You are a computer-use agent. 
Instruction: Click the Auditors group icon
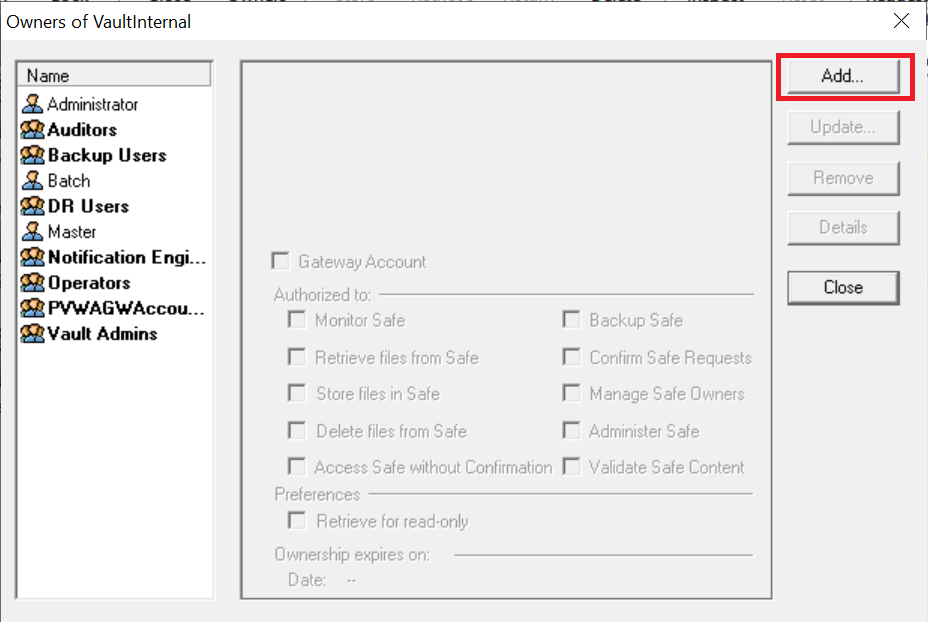(x=32, y=130)
